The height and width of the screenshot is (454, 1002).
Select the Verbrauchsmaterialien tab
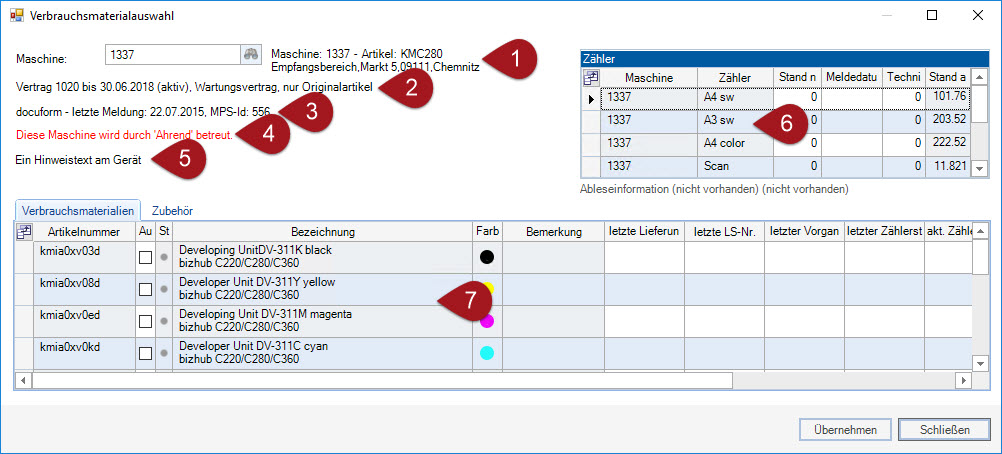78,211
